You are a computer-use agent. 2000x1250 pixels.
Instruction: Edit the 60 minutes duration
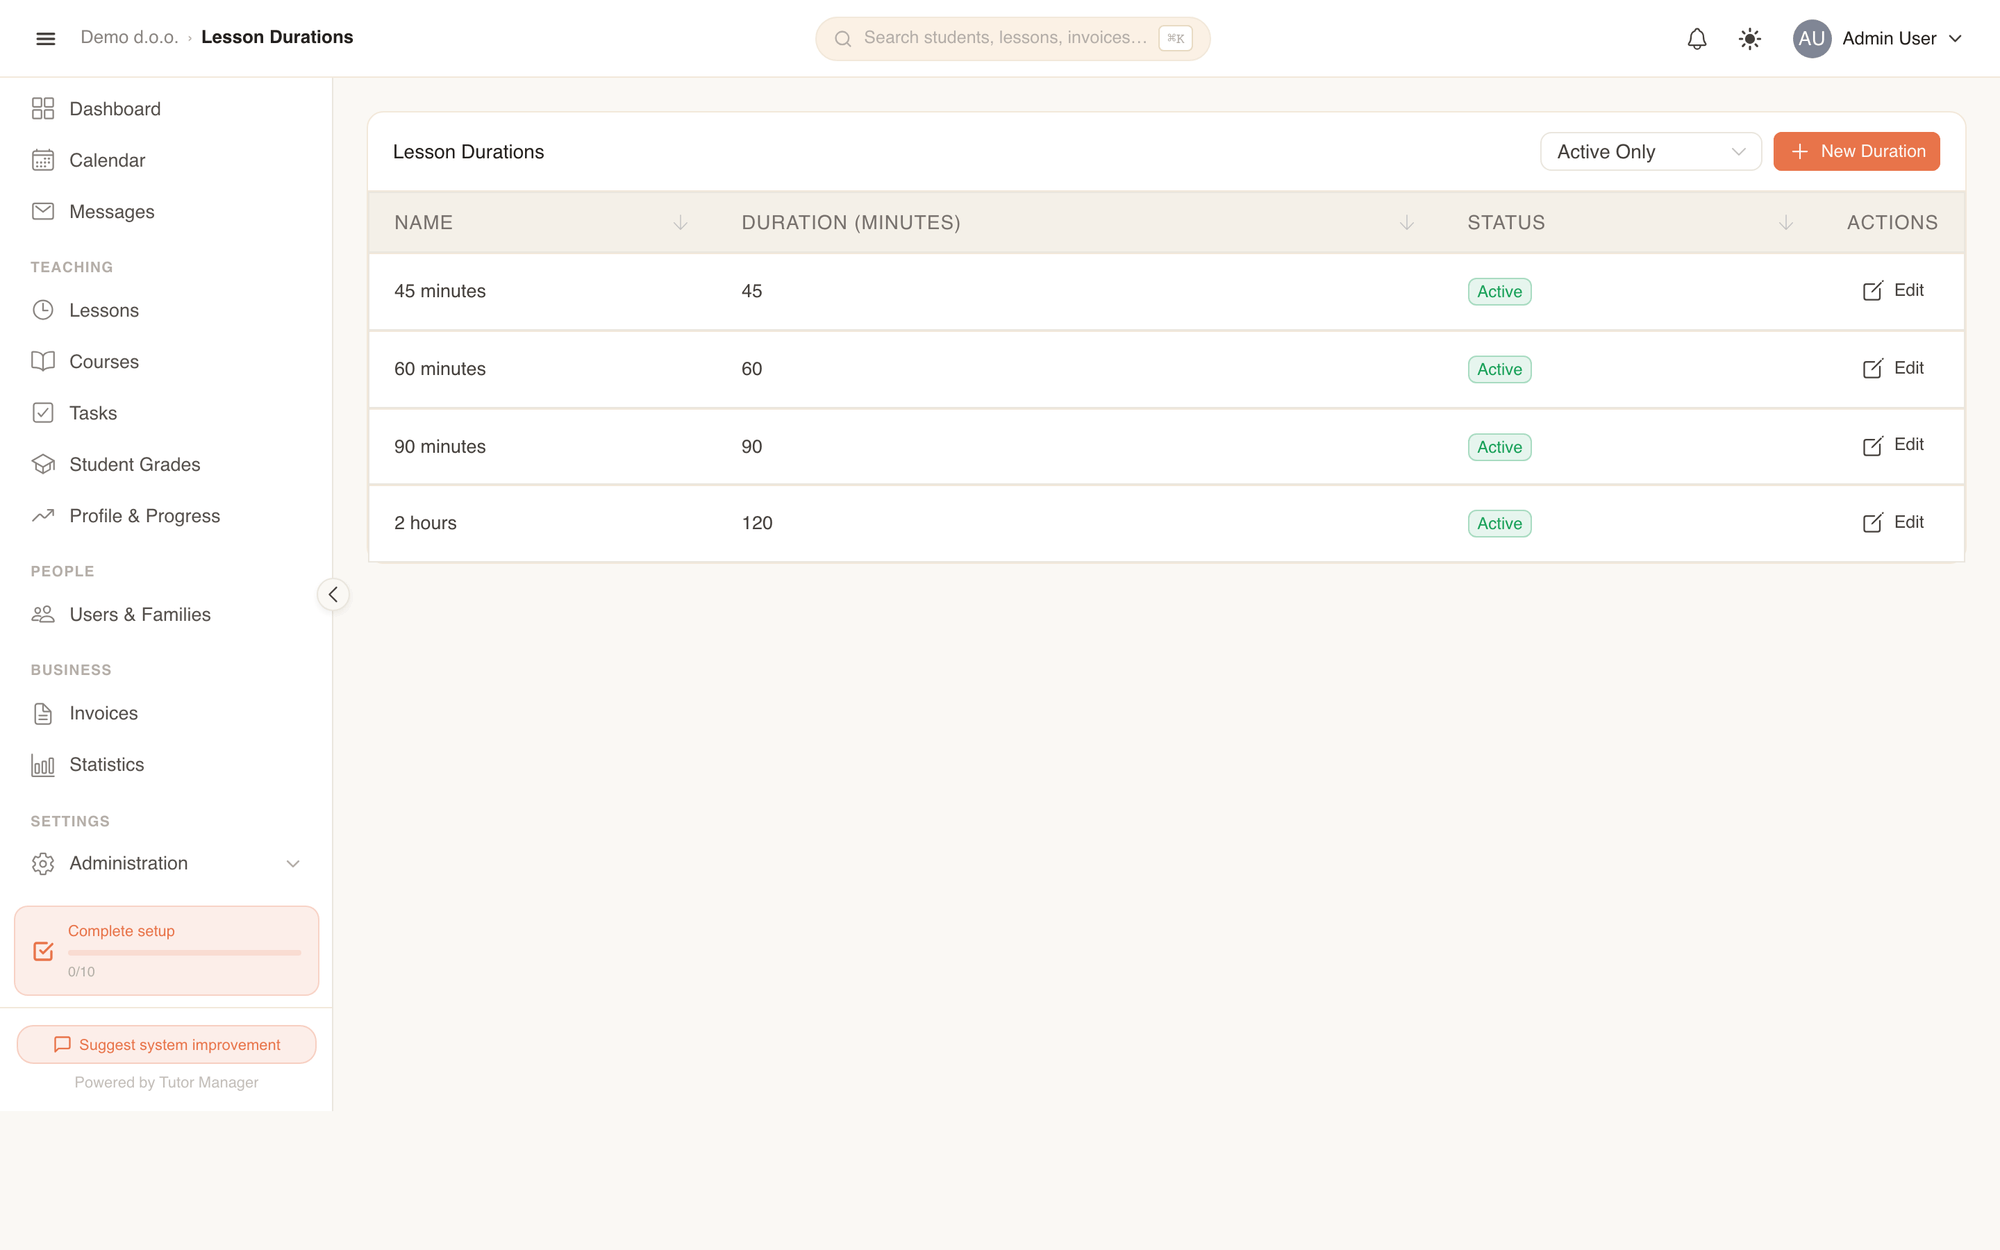[1893, 368]
